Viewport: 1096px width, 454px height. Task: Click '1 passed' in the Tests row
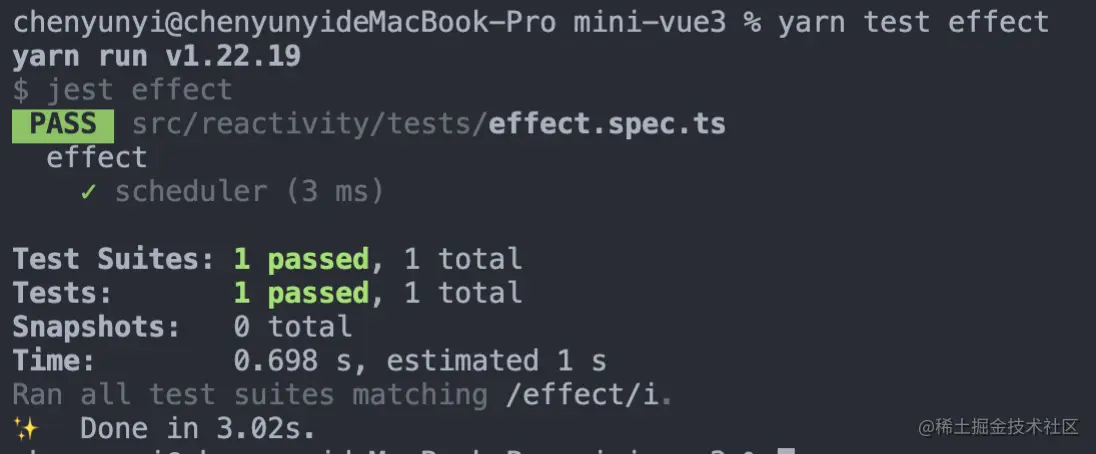pos(301,293)
